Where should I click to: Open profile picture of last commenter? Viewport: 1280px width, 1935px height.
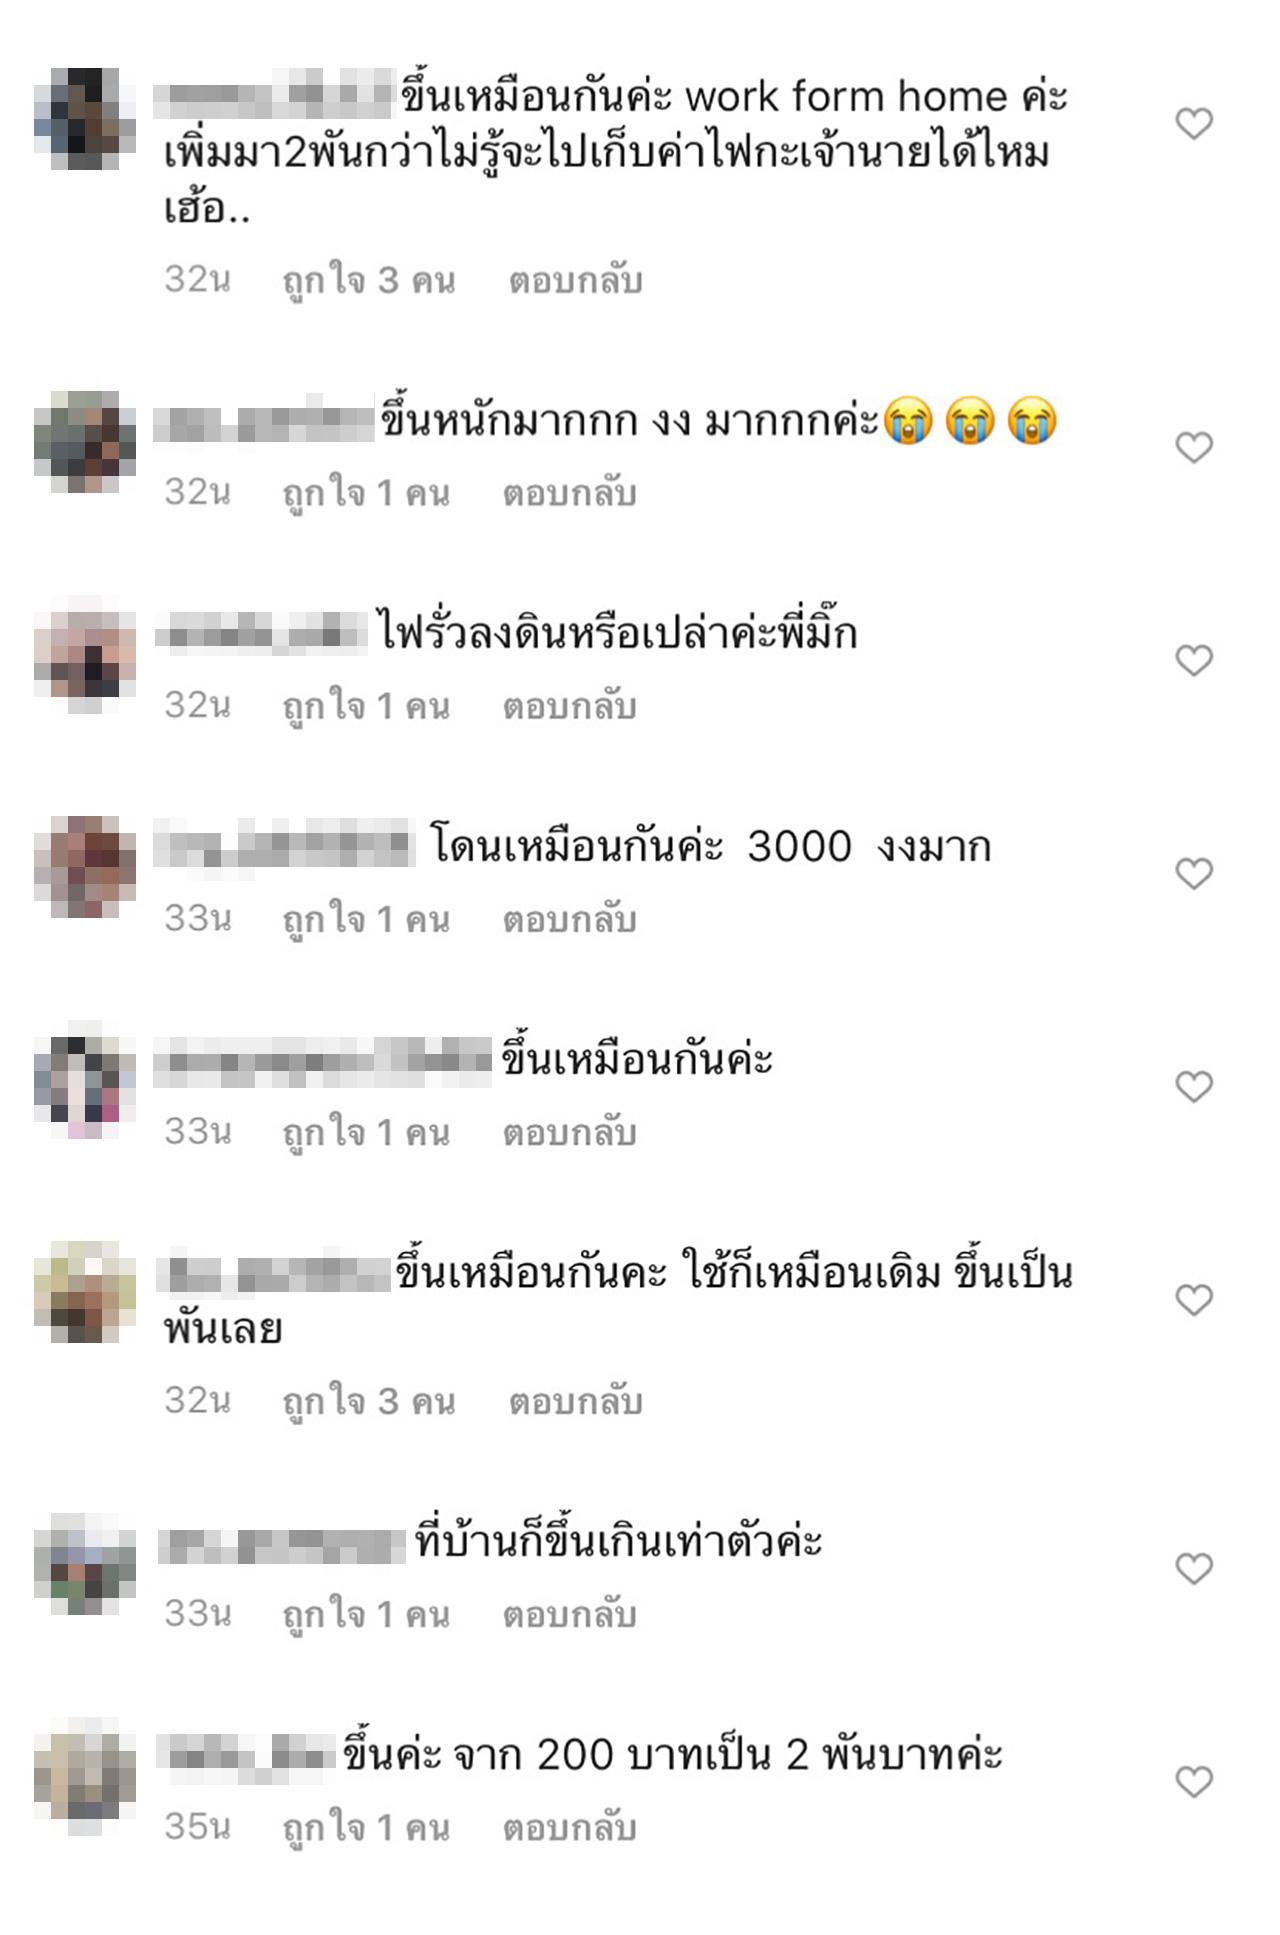[x=85, y=1776]
